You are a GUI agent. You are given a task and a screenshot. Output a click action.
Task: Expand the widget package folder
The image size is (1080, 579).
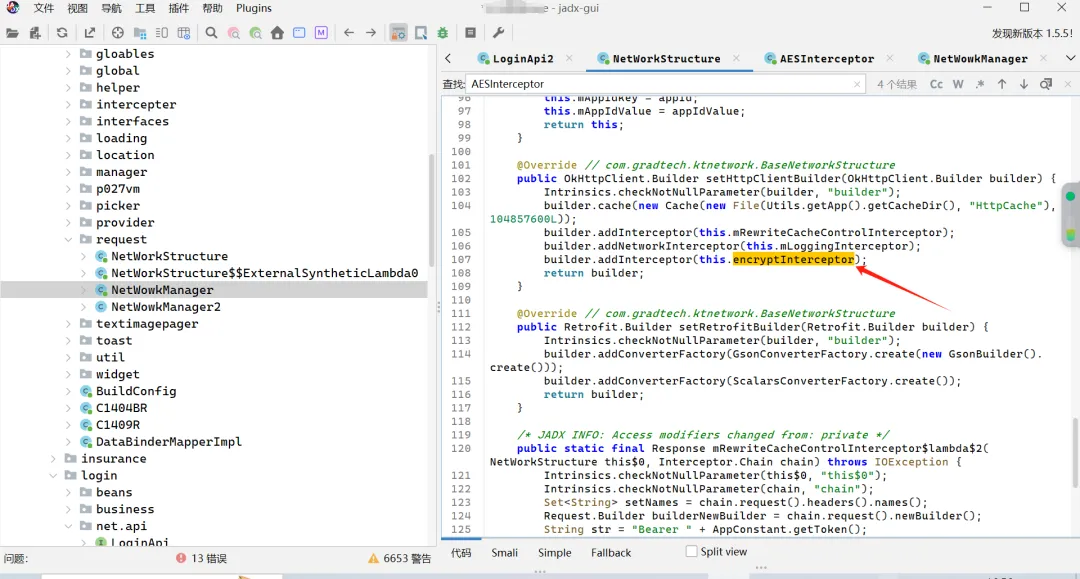coord(68,375)
